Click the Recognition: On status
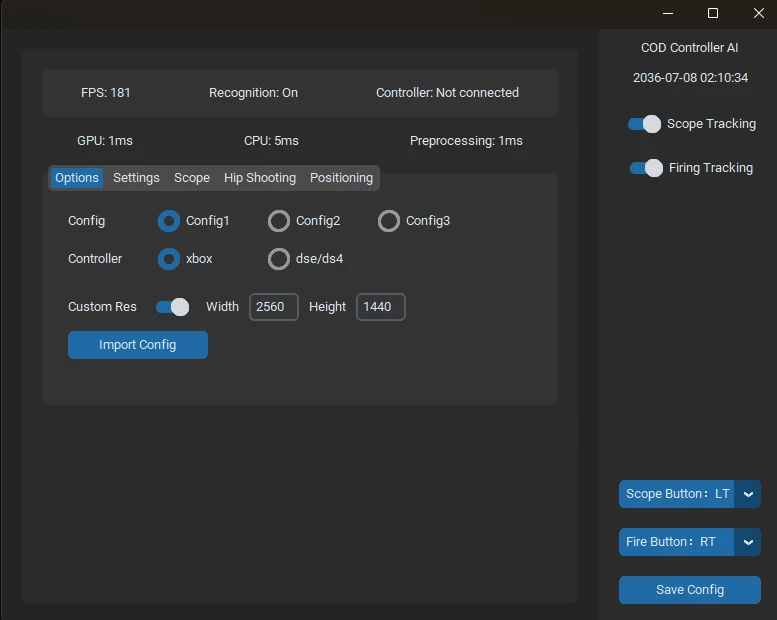The height and width of the screenshot is (620, 777). [x=253, y=93]
